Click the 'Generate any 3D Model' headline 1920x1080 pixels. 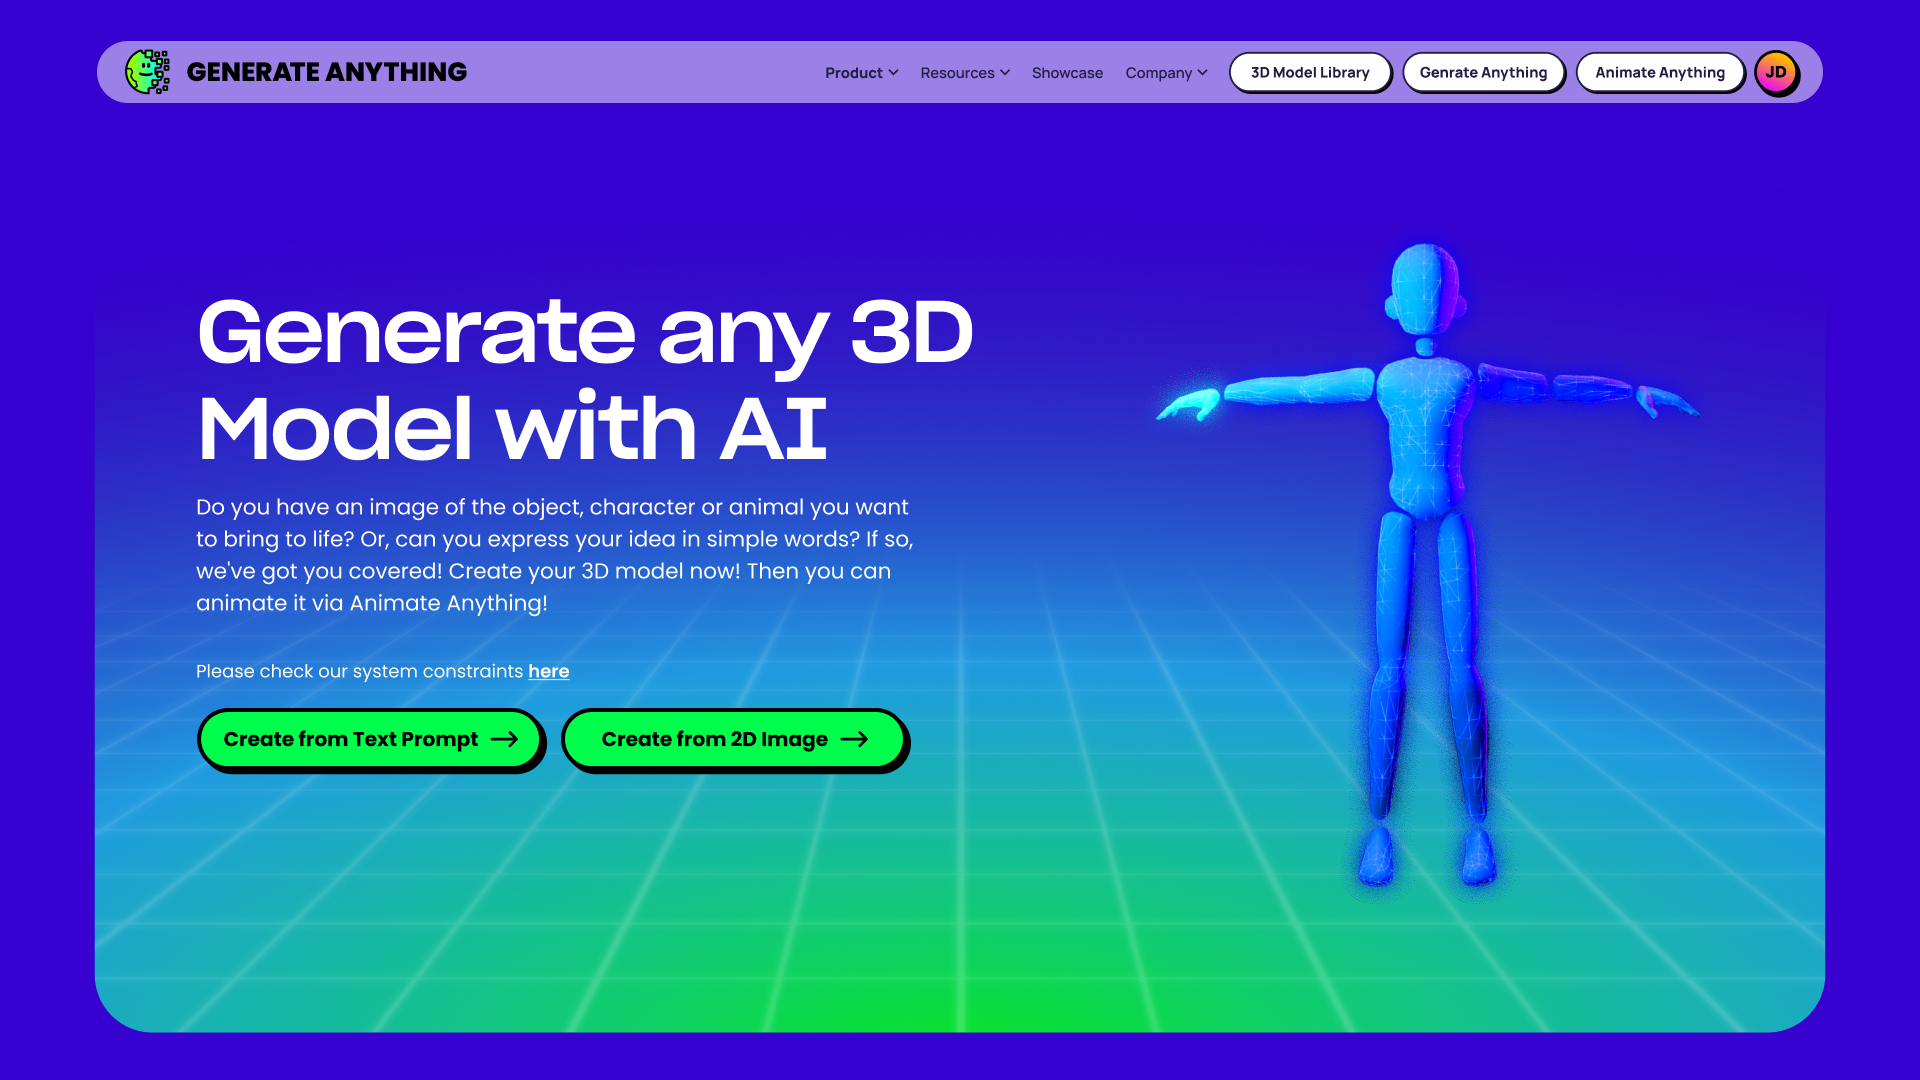tap(585, 380)
